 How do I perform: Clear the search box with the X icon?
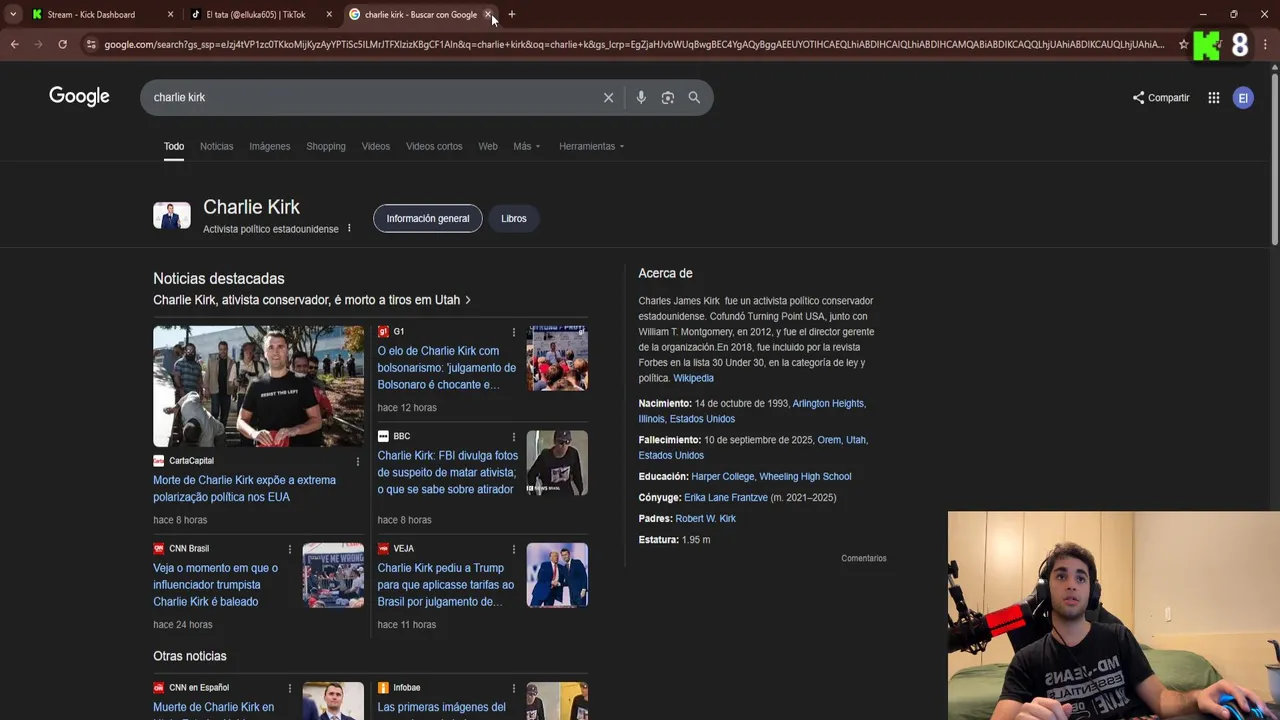pos(608,97)
